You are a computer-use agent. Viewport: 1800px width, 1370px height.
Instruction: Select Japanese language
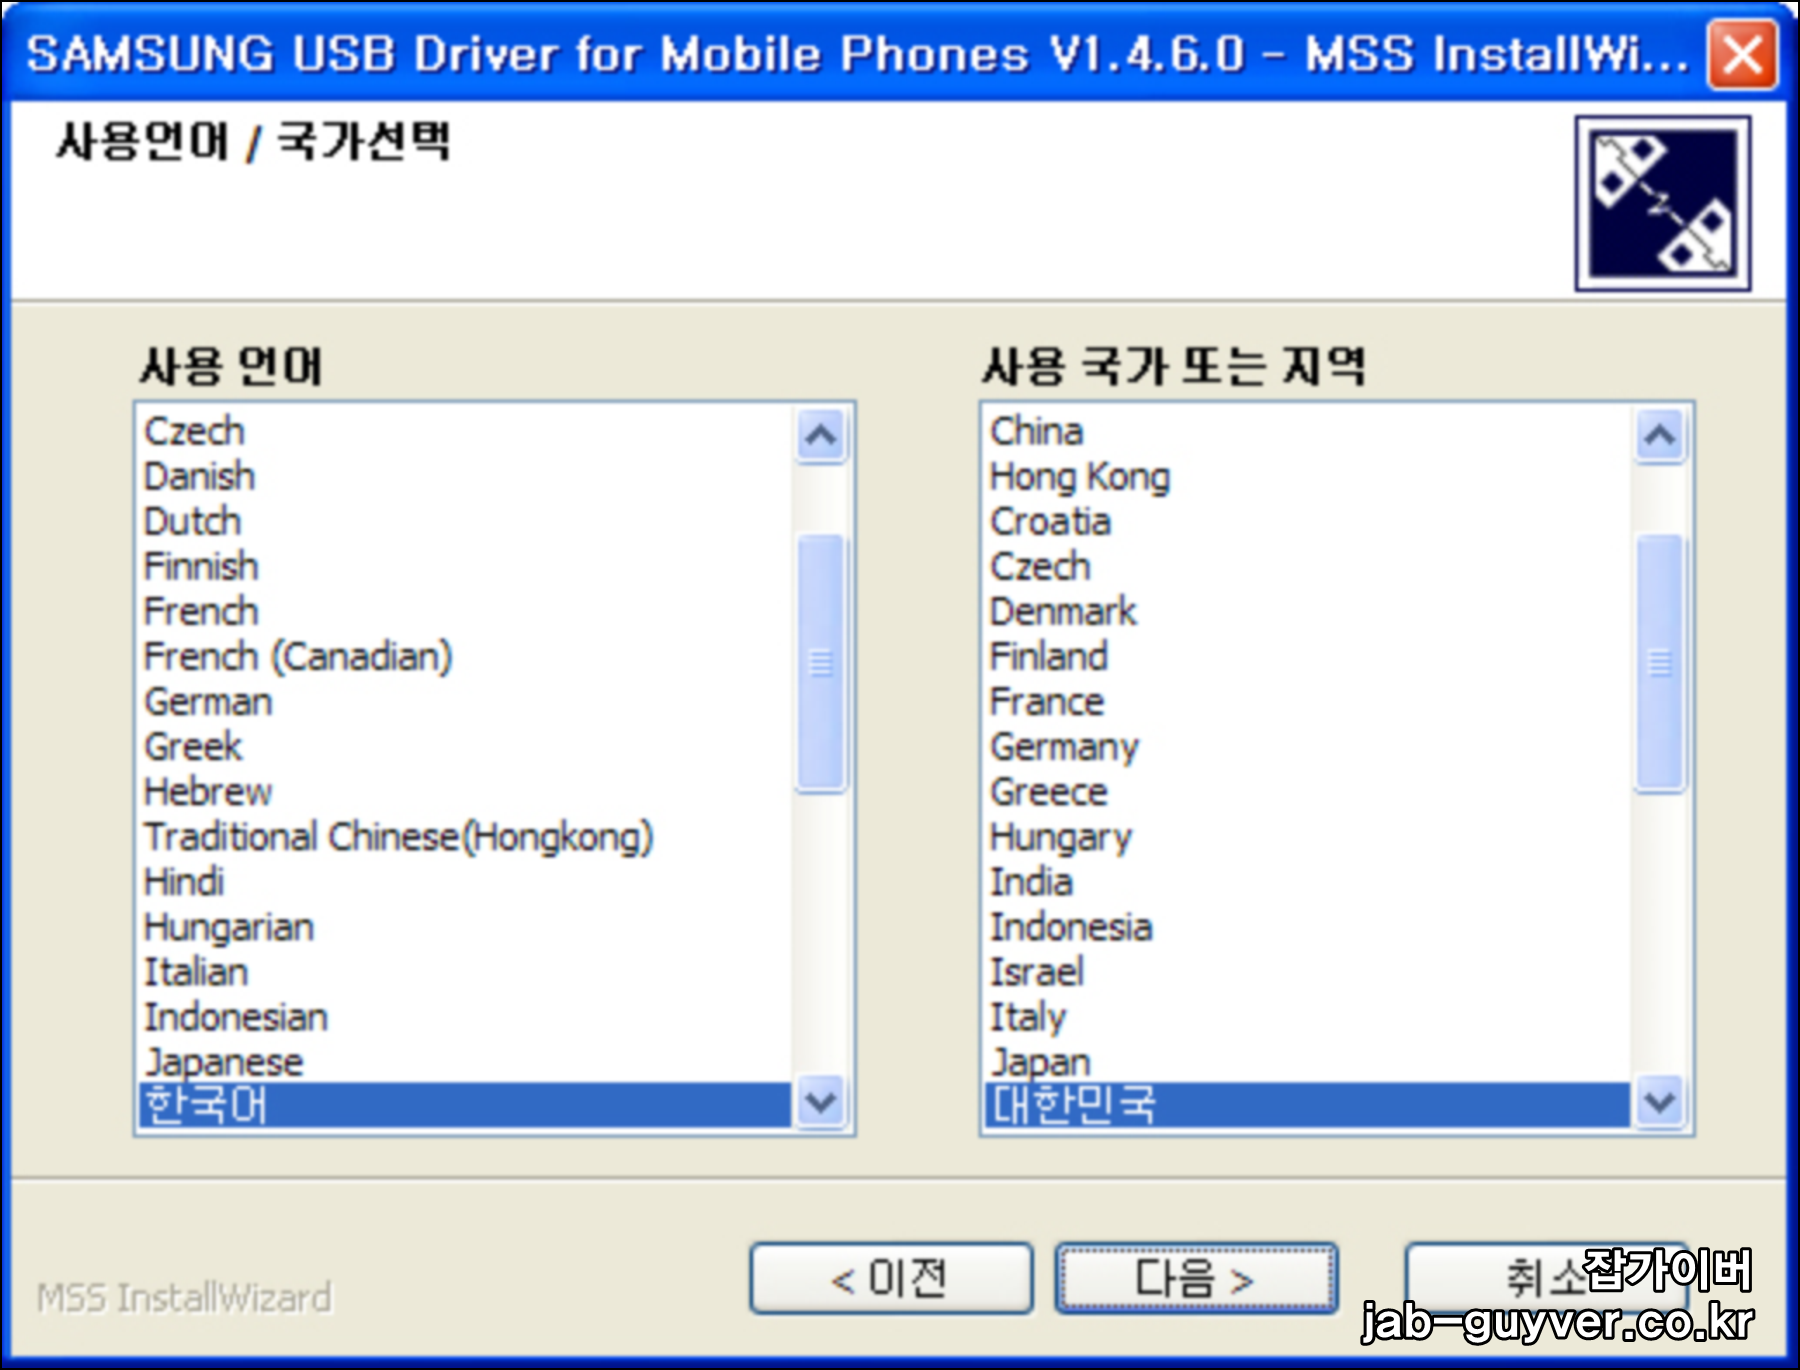tap(466, 1061)
